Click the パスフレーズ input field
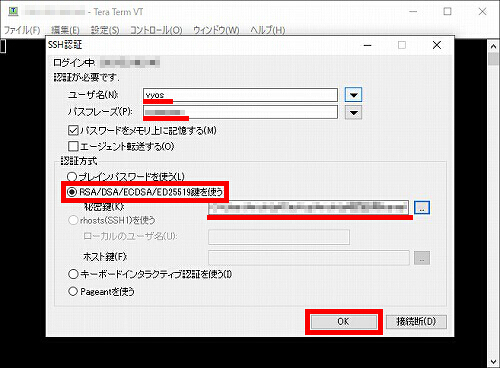The image size is (500, 368). pos(240,112)
